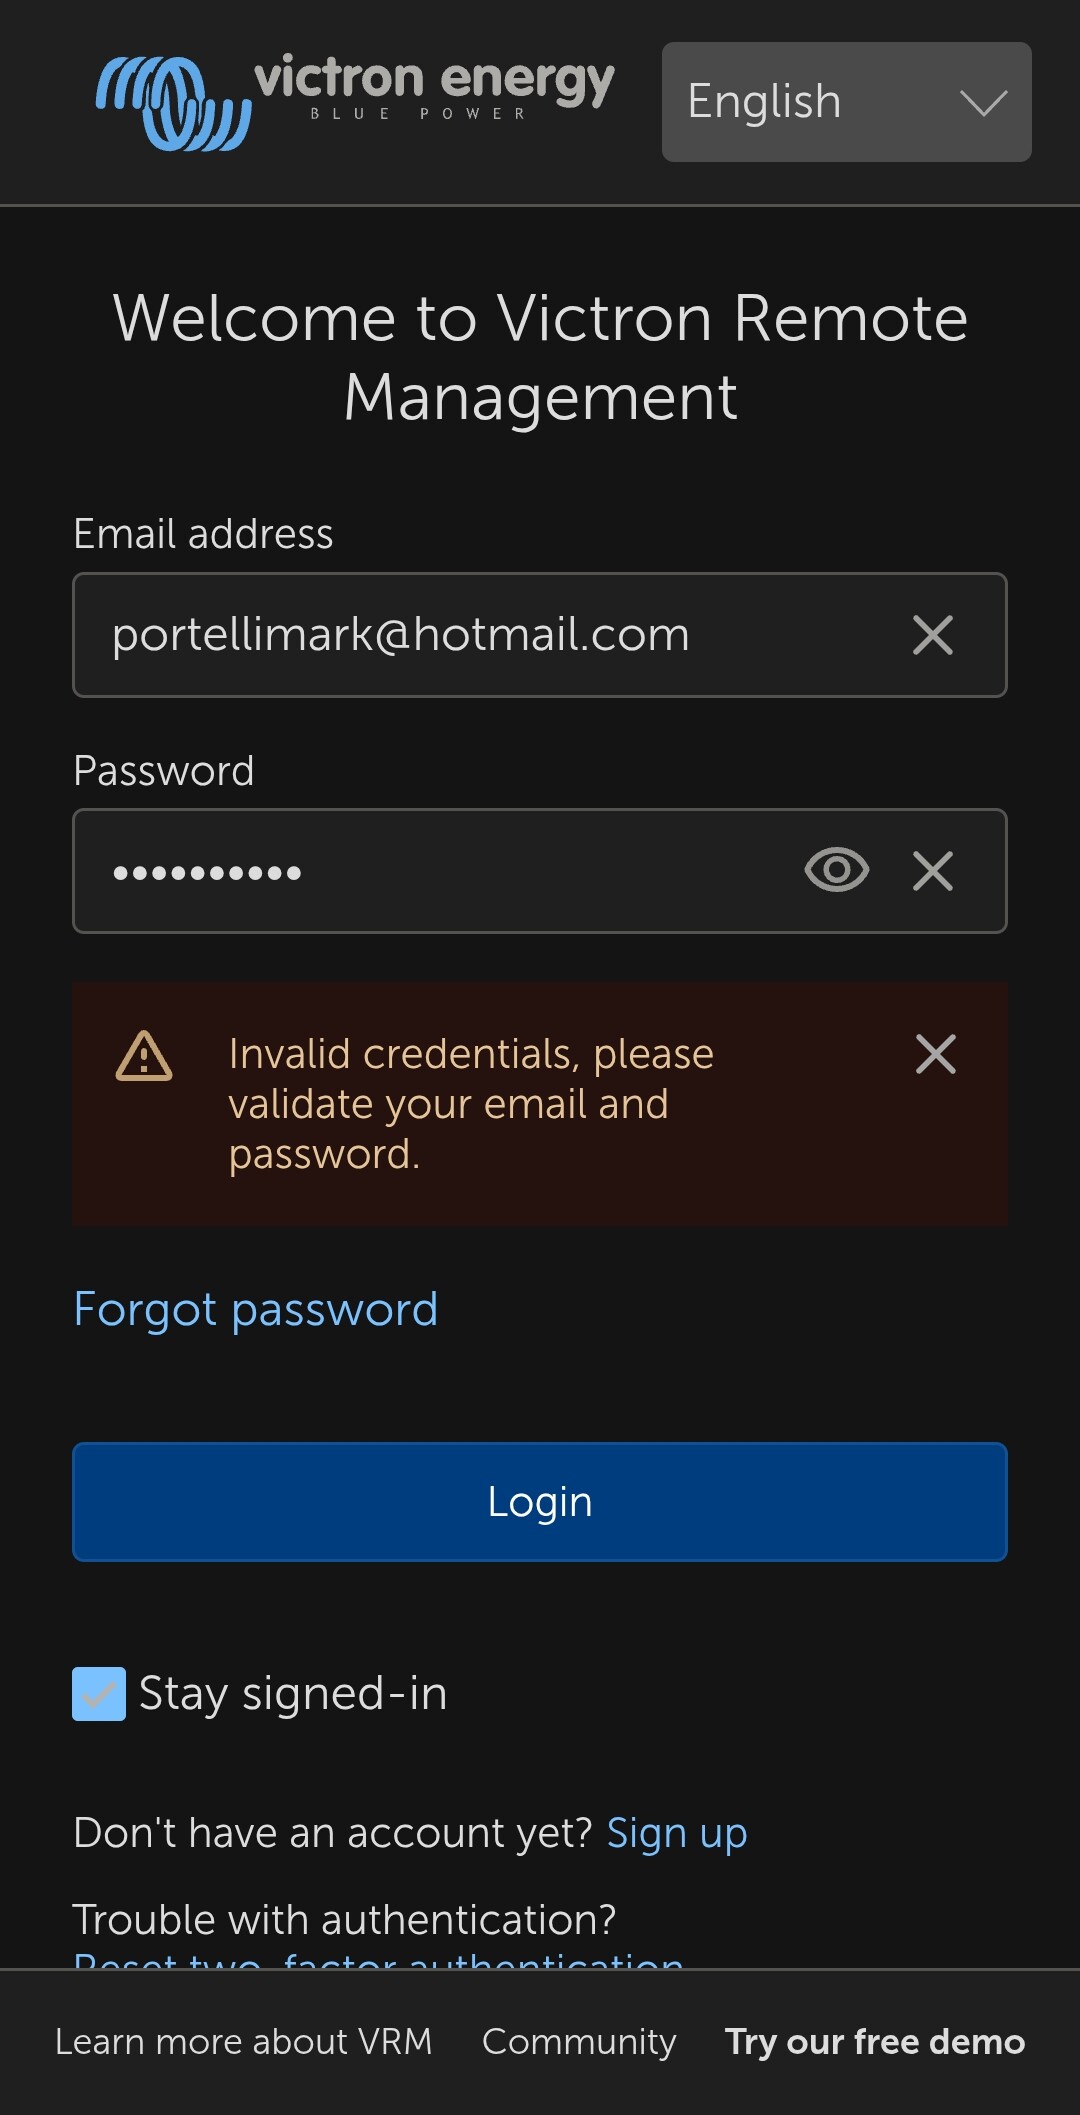Open the Forgot password link
Viewport: 1080px width, 2115px height.
[x=256, y=1309]
